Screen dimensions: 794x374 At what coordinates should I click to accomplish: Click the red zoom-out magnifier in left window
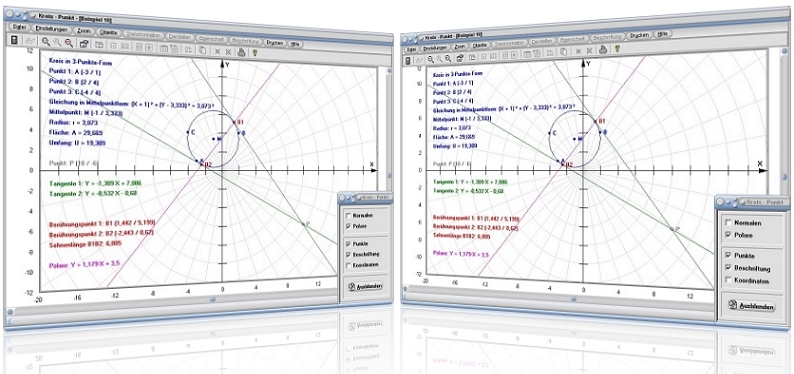[x=68, y=44]
